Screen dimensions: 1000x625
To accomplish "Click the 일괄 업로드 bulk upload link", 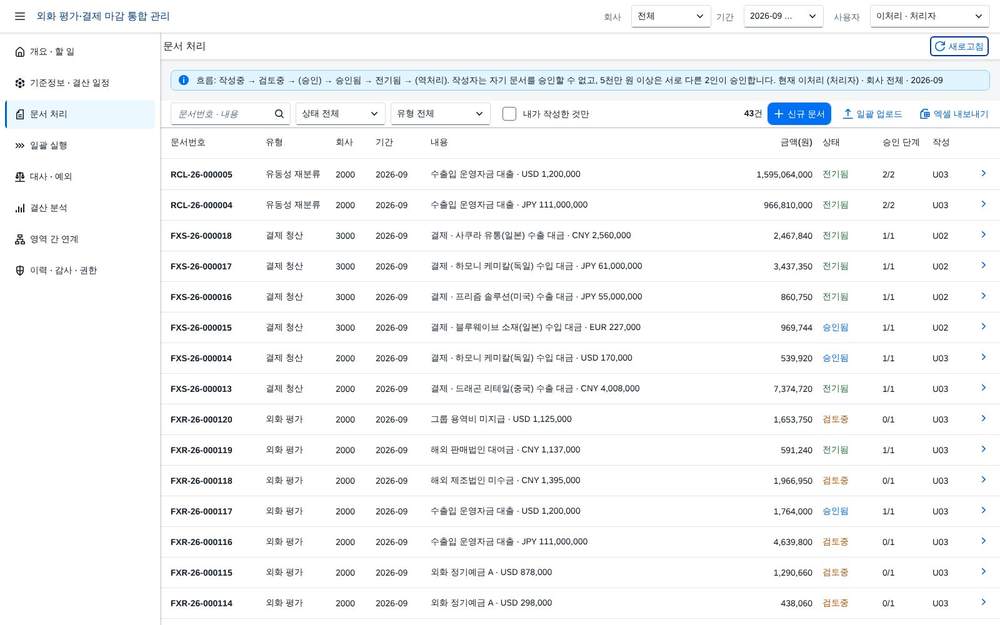I will 872,114.
